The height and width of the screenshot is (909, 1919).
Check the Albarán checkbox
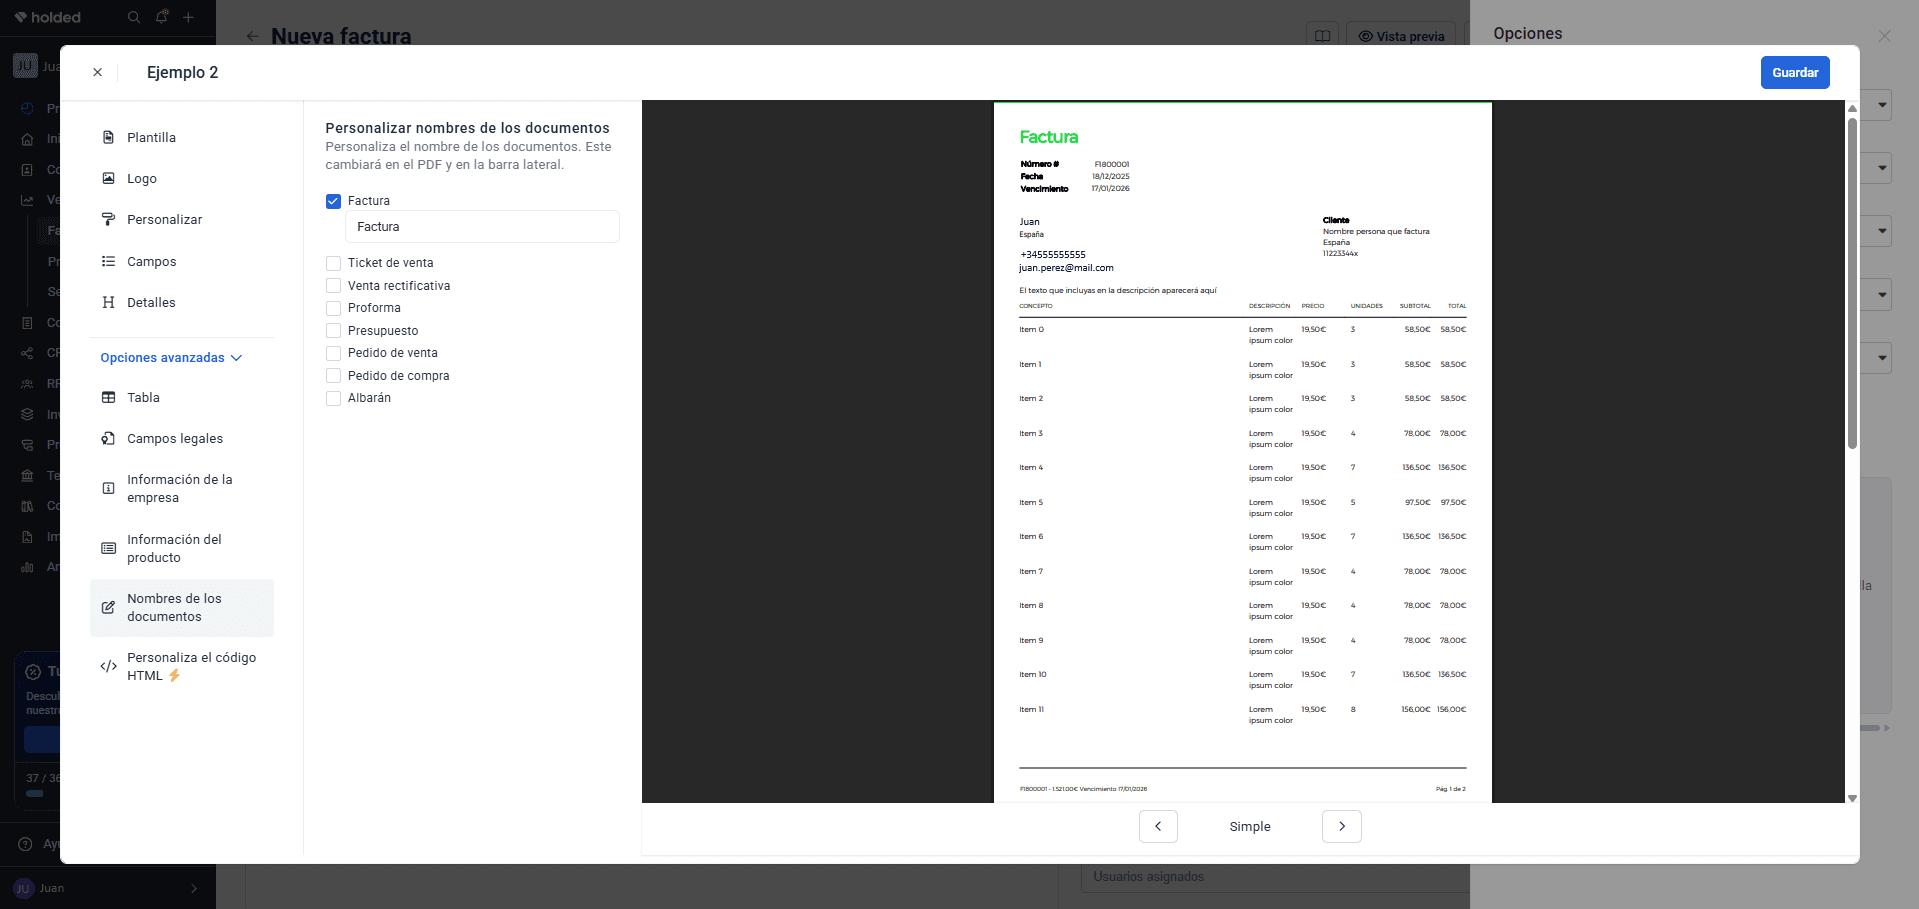[334, 398]
